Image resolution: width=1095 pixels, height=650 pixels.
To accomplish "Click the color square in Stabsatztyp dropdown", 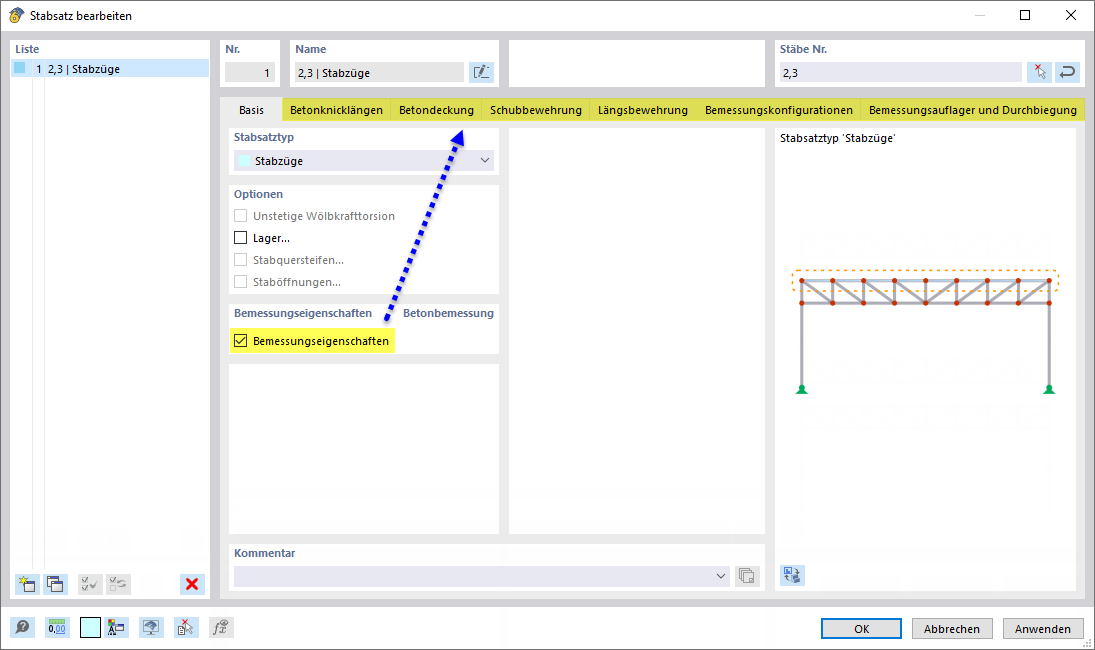I will (244, 161).
